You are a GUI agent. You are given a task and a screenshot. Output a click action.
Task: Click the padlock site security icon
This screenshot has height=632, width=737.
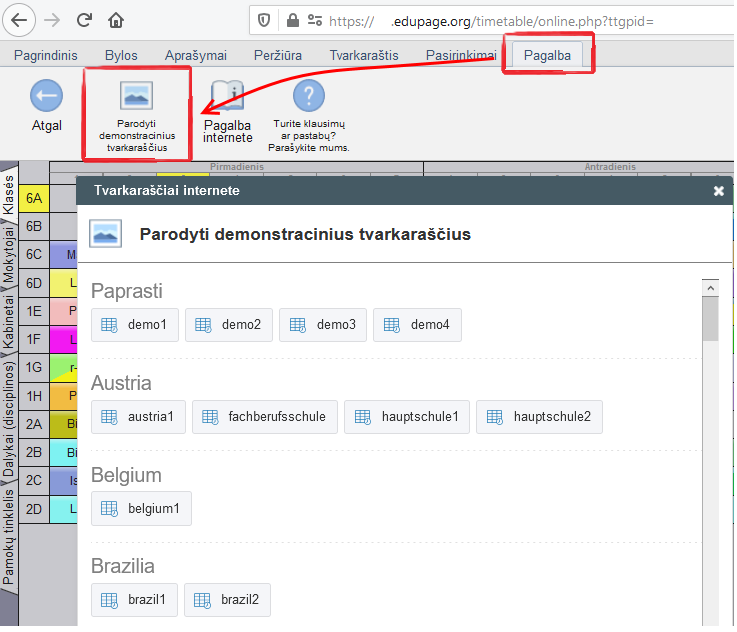click(x=293, y=20)
